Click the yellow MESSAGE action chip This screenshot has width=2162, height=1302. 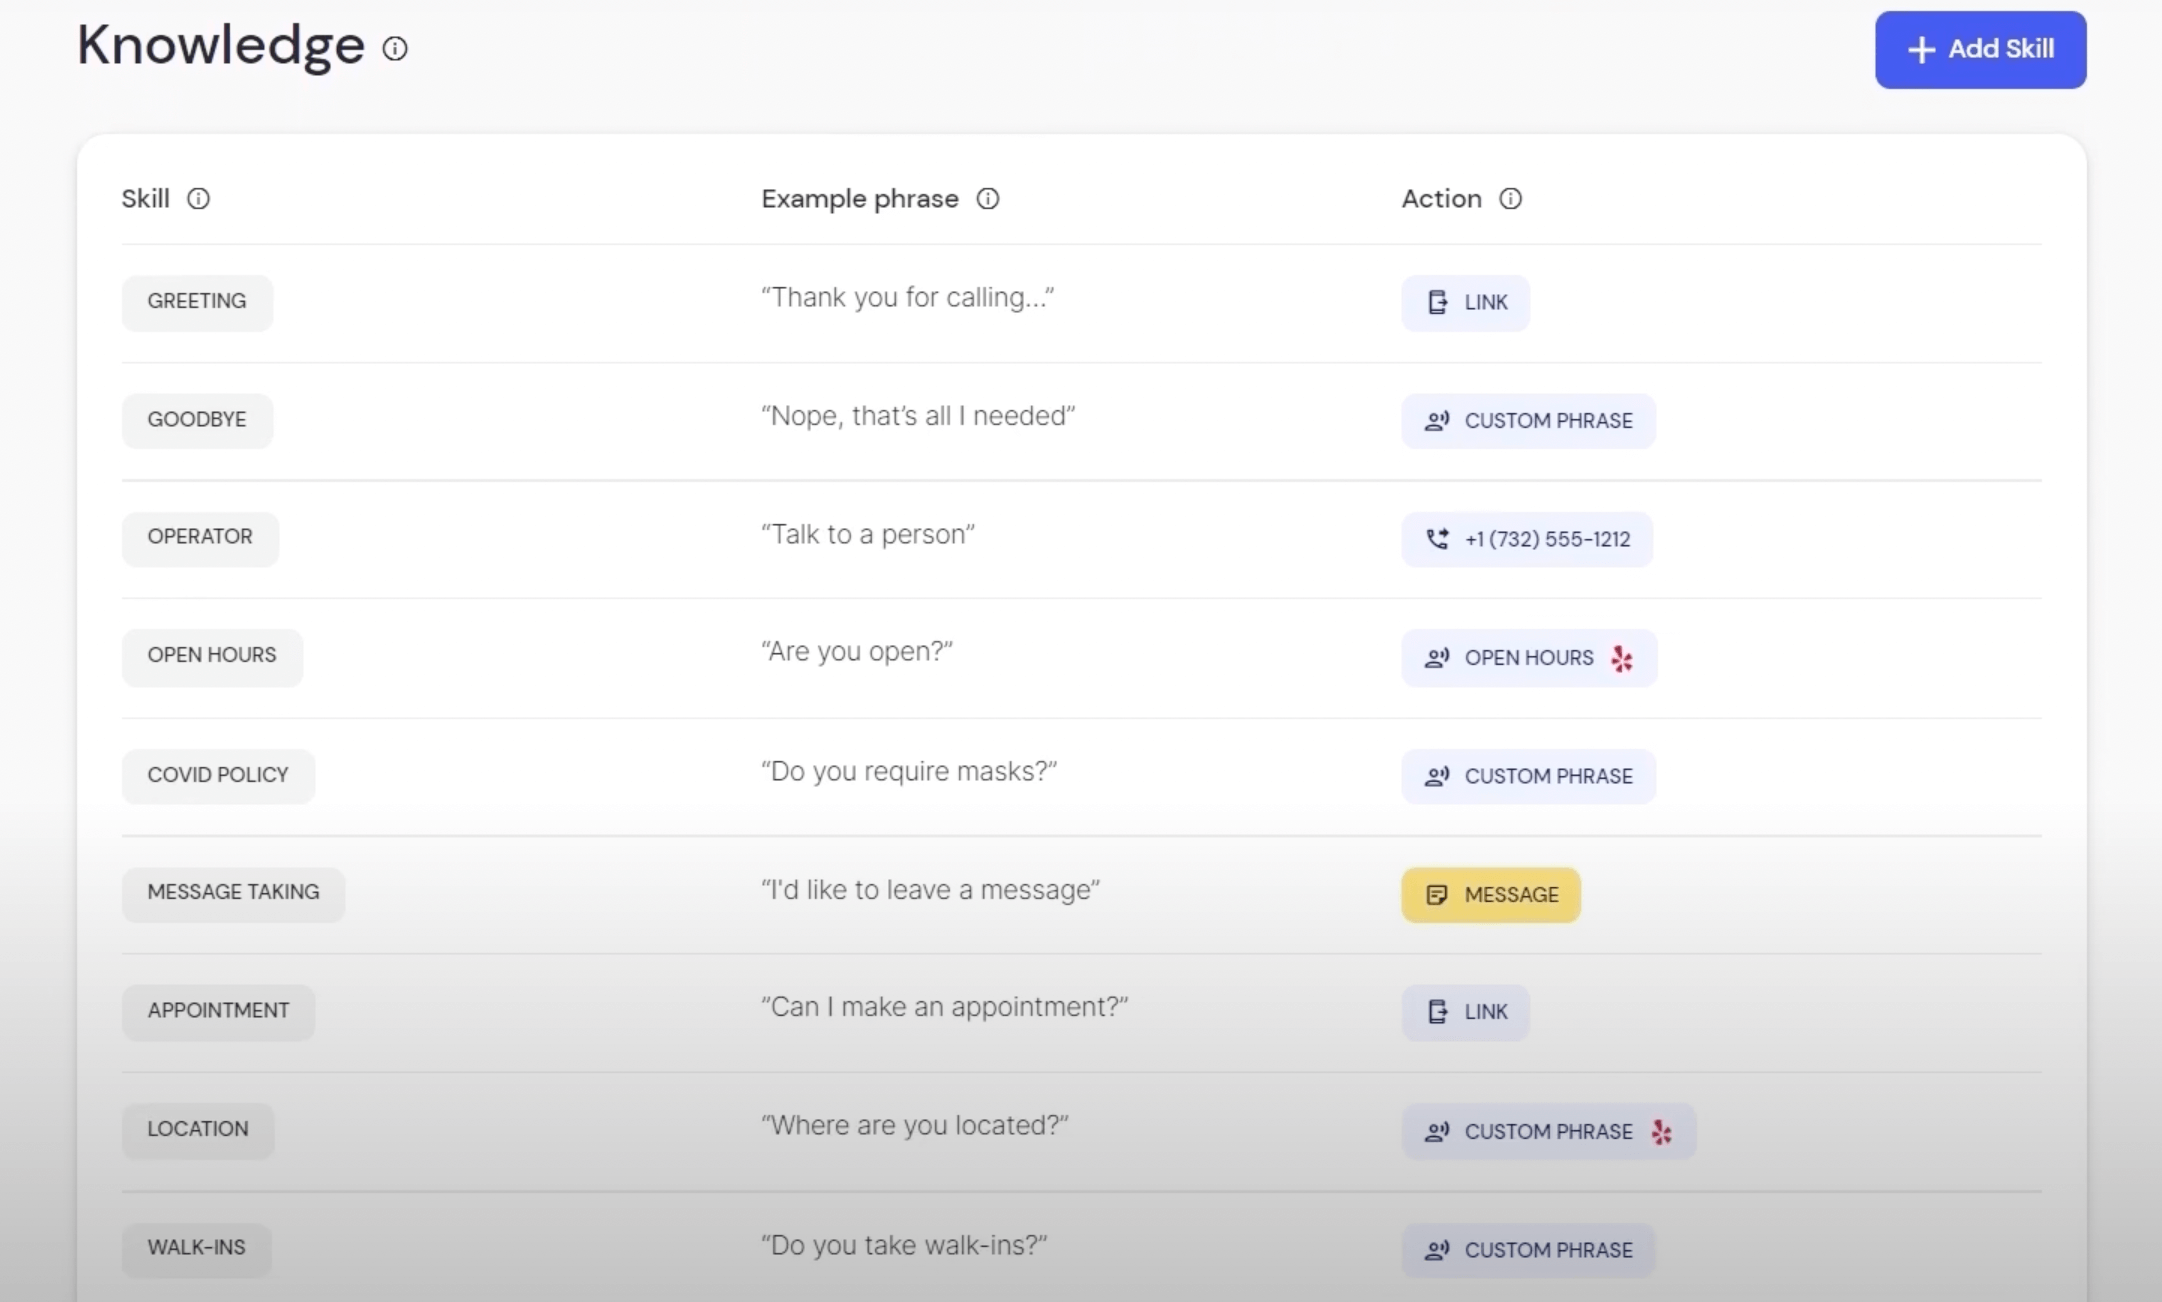tap(1490, 895)
